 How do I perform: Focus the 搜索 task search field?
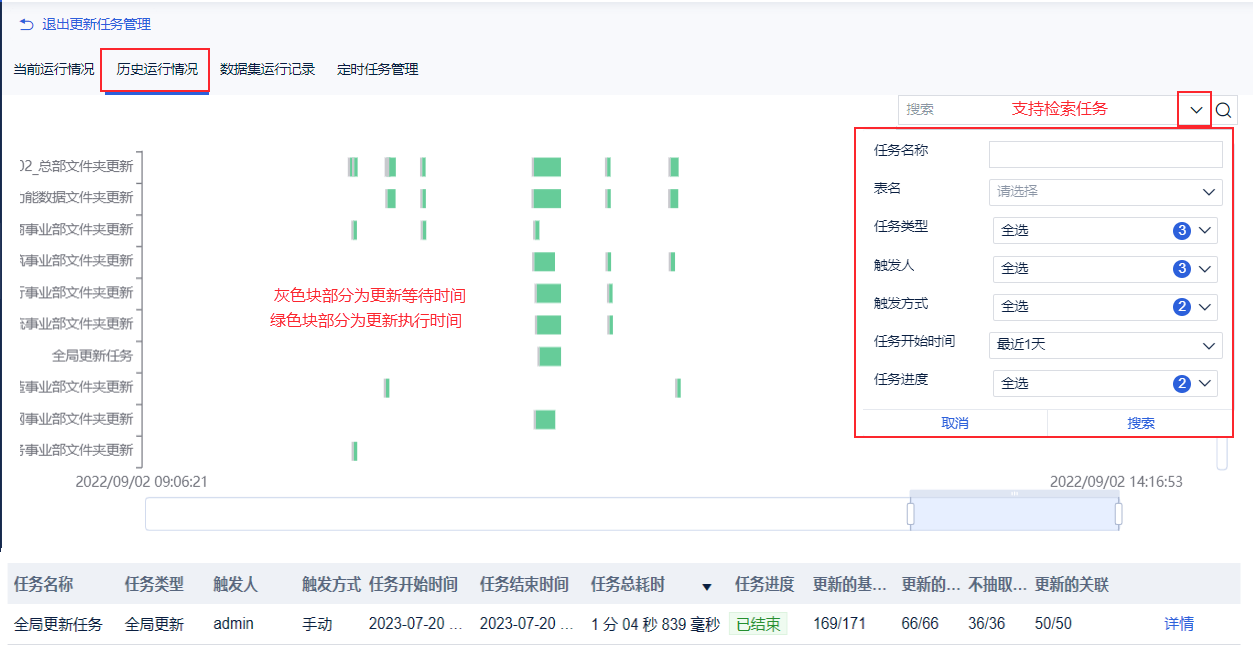pos(1038,110)
